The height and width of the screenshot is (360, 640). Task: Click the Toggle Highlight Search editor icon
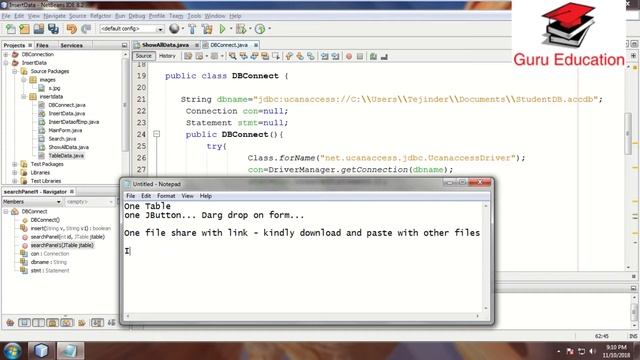coord(265,56)
